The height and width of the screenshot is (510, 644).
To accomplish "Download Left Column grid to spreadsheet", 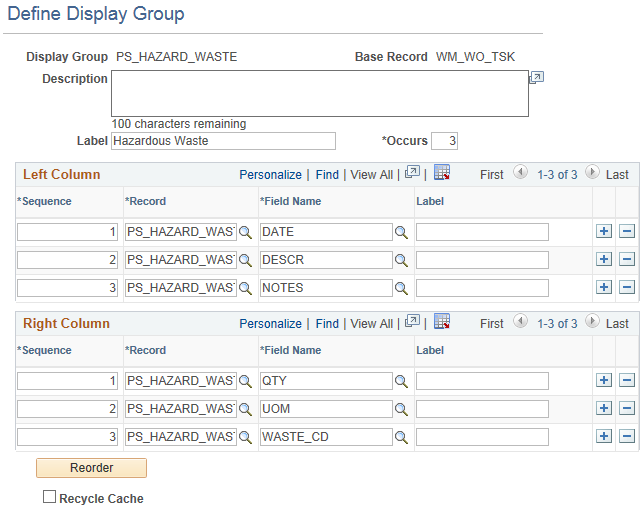I will coord(442,172).
